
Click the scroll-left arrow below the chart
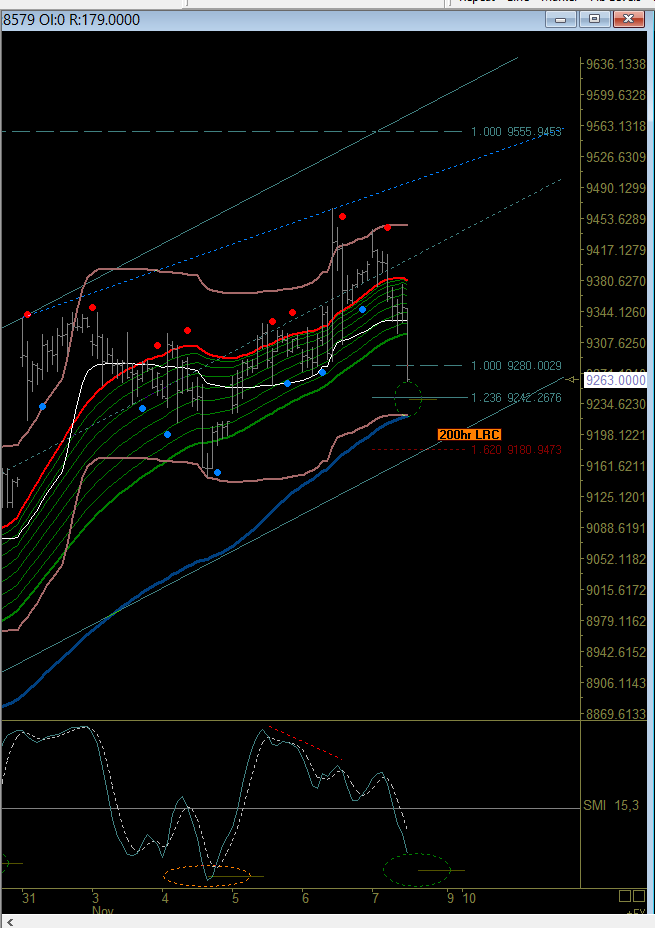(x=9, y=922)
